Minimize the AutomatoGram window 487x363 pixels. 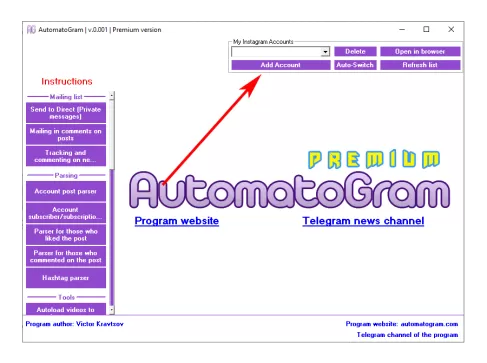coord(402,29)
